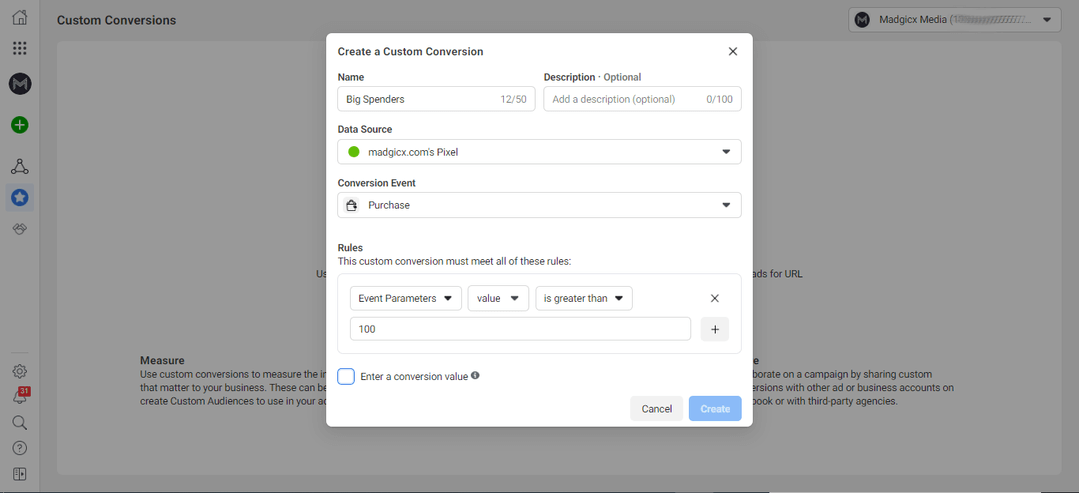1079x493 pixels.
Task: Click the Measure heading in background page
Action: [x=162, y=361]
